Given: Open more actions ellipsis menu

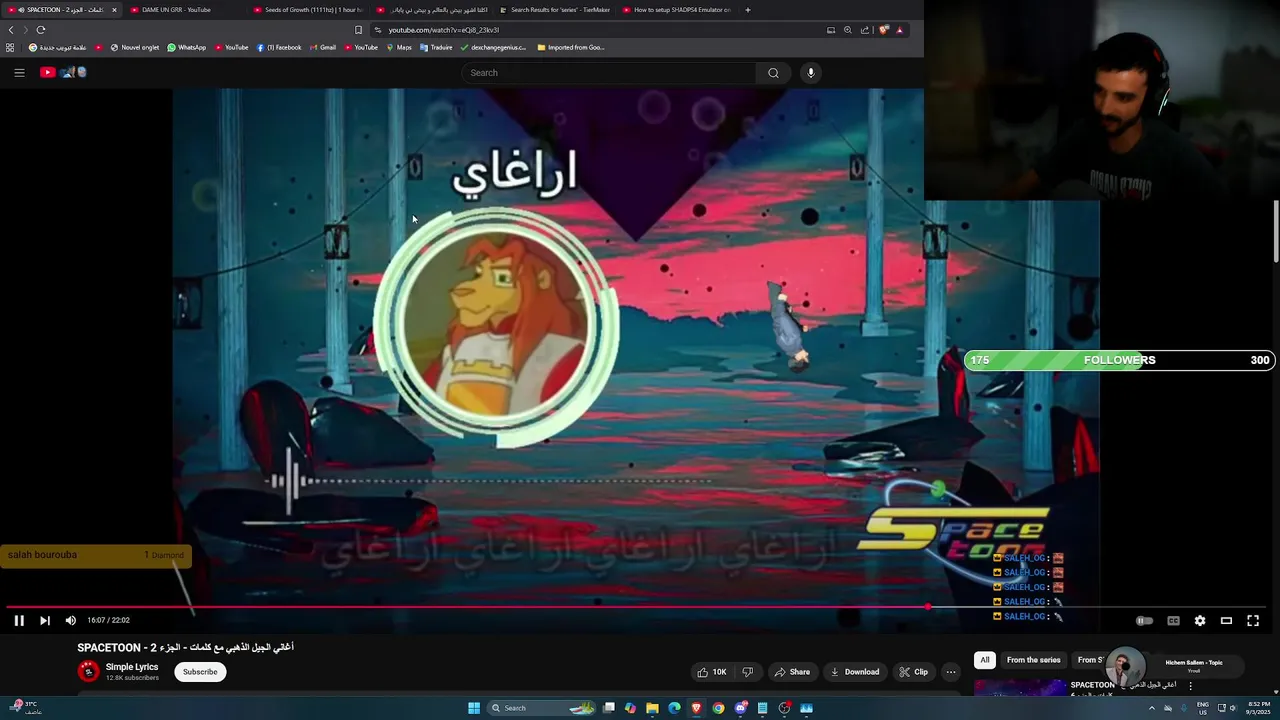Looking at the screenshot, I should pos(951,672).
